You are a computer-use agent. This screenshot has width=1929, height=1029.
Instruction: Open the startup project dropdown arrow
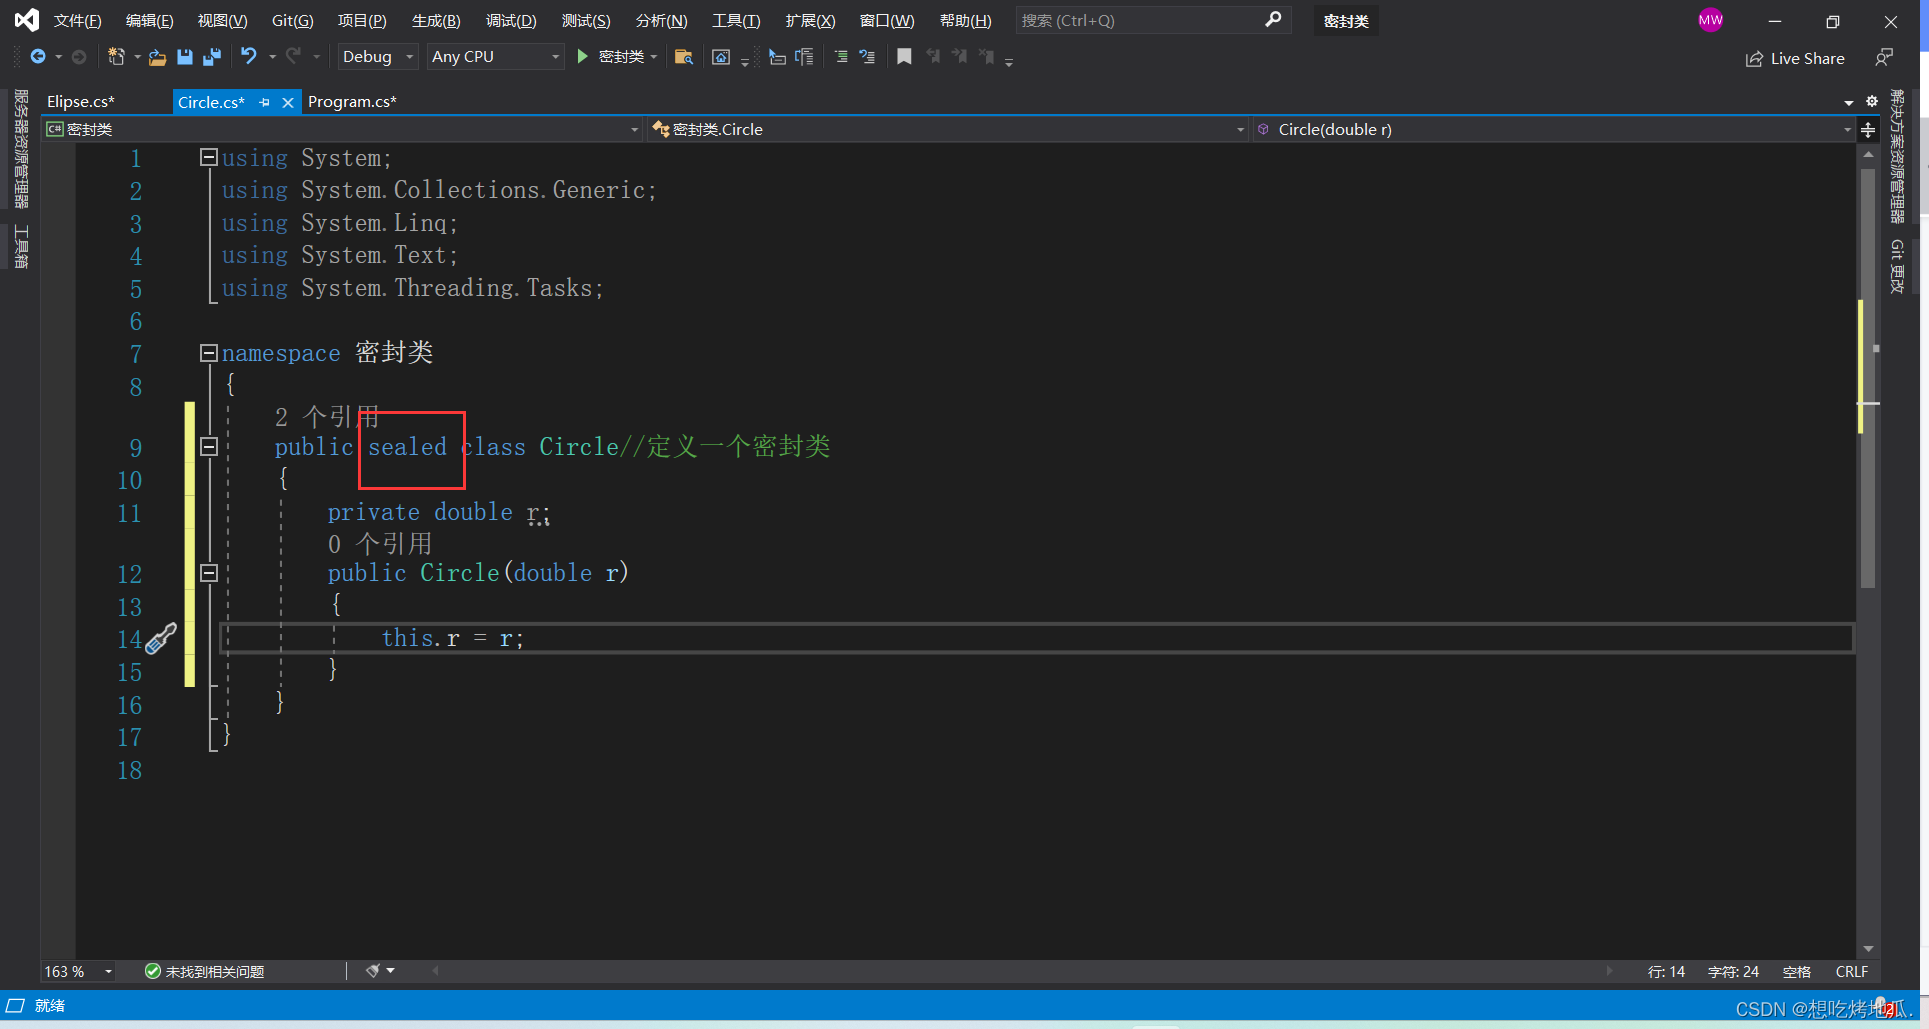pyautogui.click(x=654, y=57)
